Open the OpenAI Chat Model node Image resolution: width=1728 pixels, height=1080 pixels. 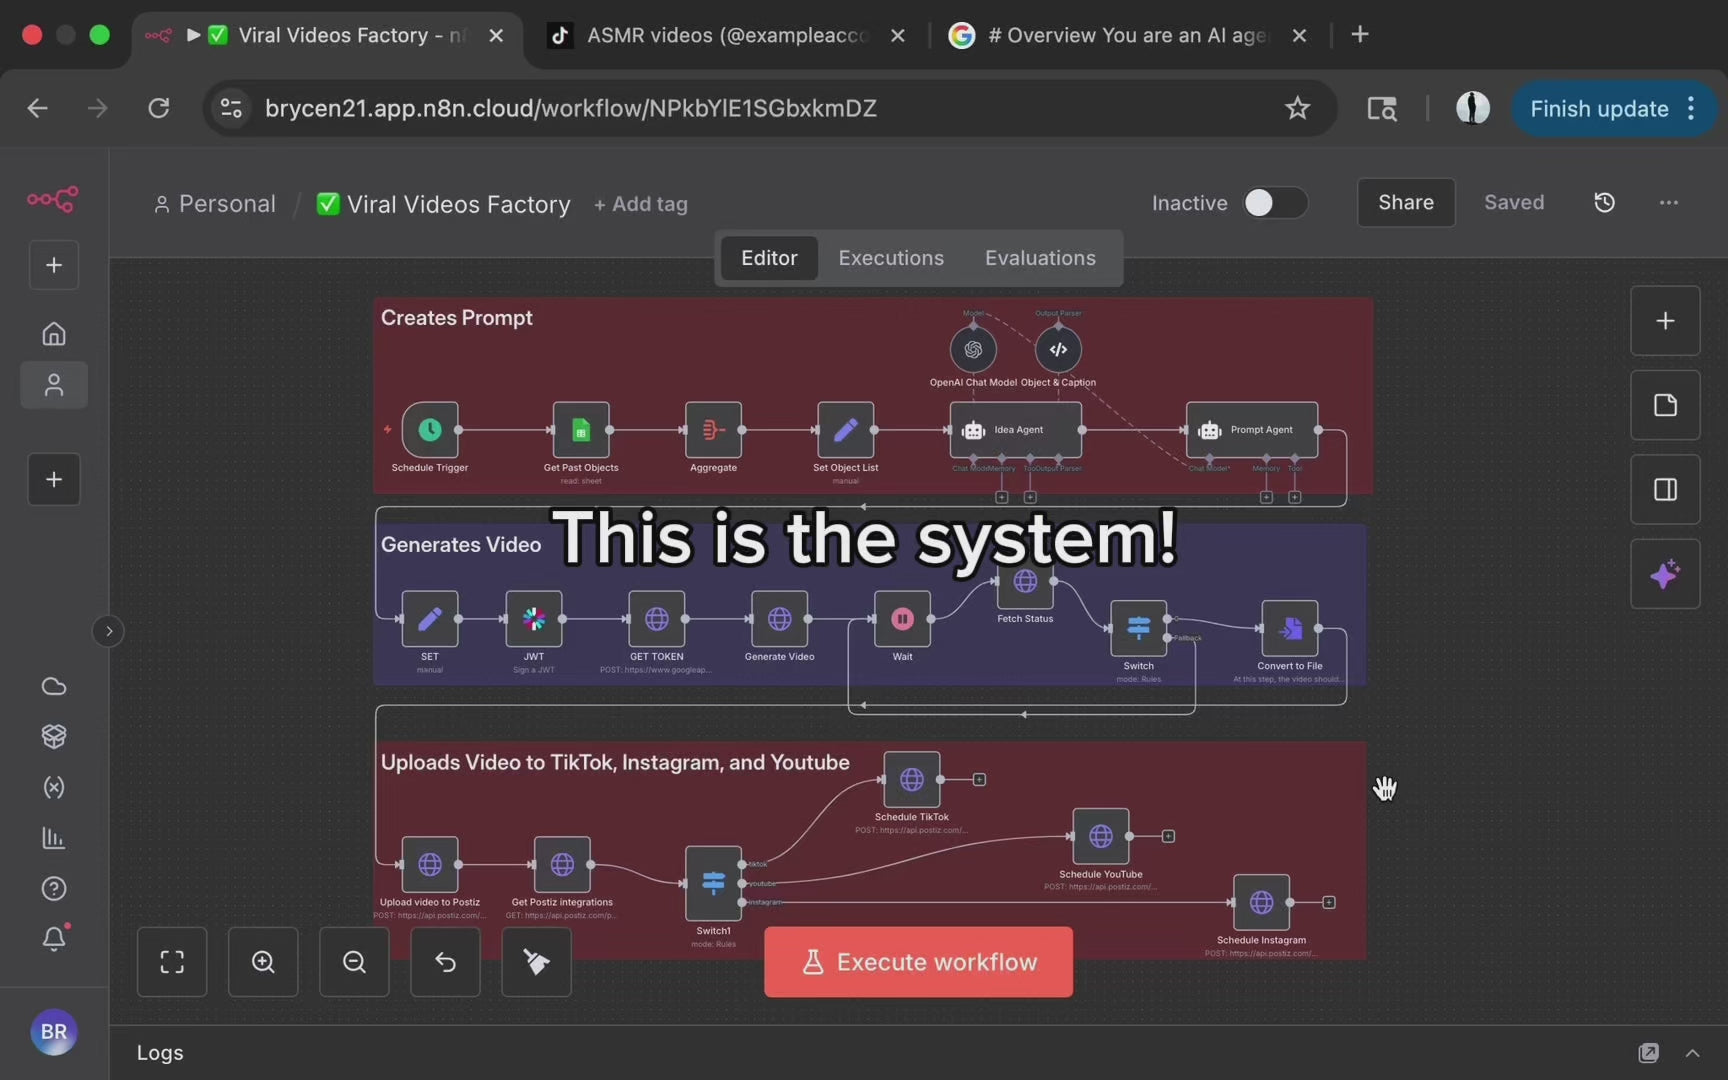click(x=972, y=350)
